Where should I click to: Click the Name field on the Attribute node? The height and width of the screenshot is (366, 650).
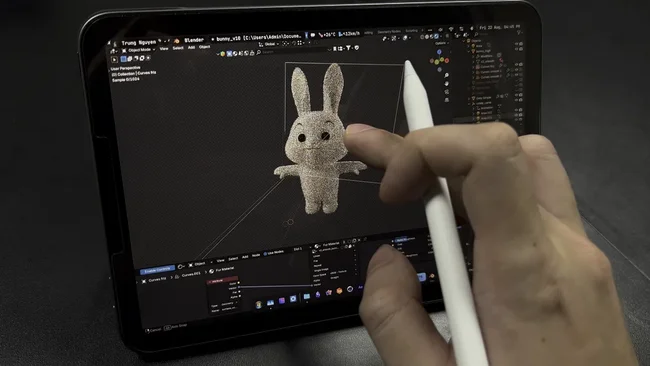[x=228, y=309]
